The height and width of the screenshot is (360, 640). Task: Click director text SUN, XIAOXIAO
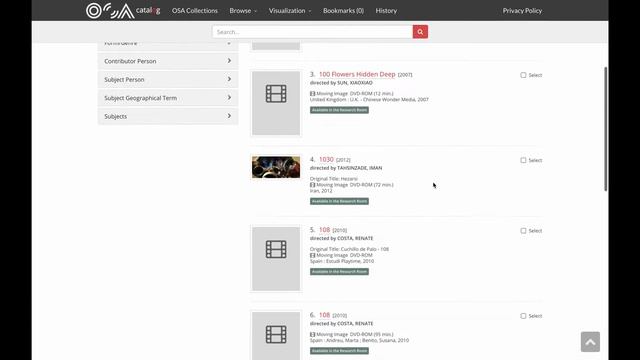355,83
